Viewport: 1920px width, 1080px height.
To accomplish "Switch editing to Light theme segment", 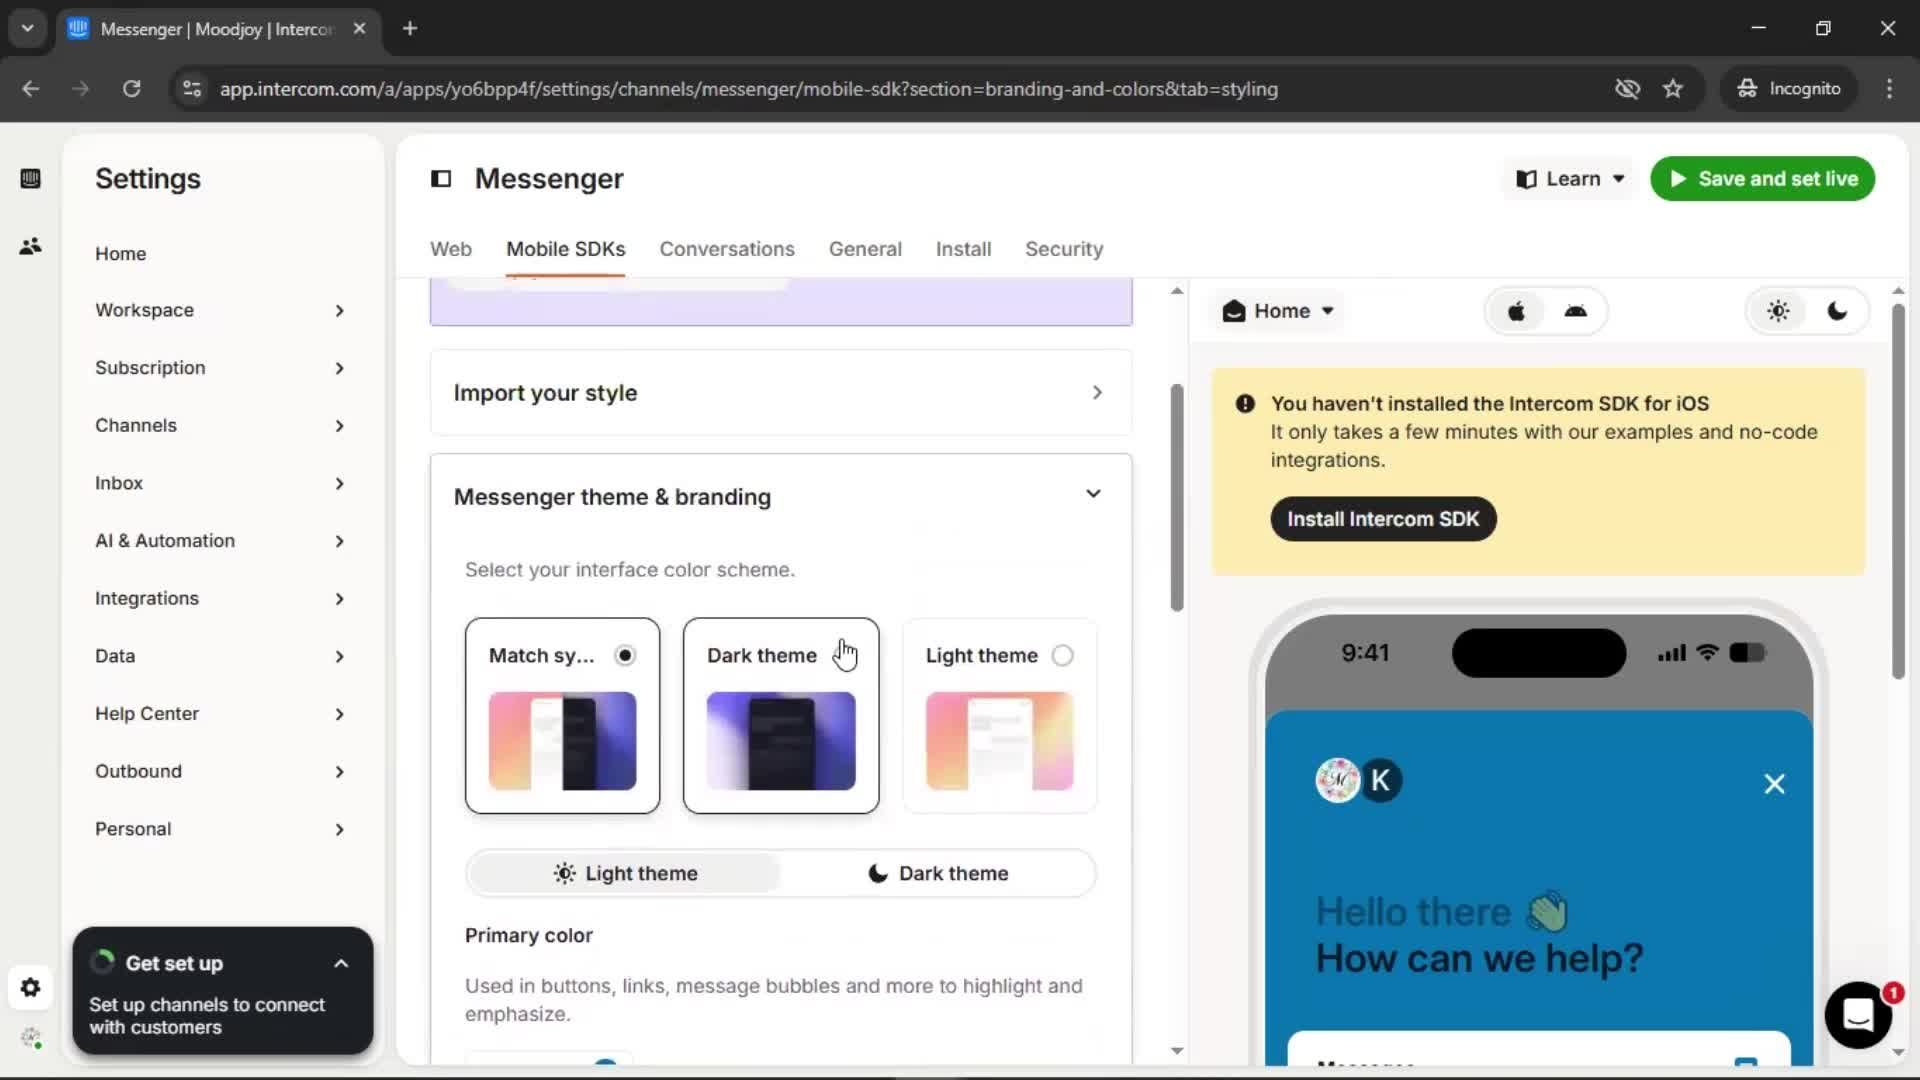I will pos(625,874).
